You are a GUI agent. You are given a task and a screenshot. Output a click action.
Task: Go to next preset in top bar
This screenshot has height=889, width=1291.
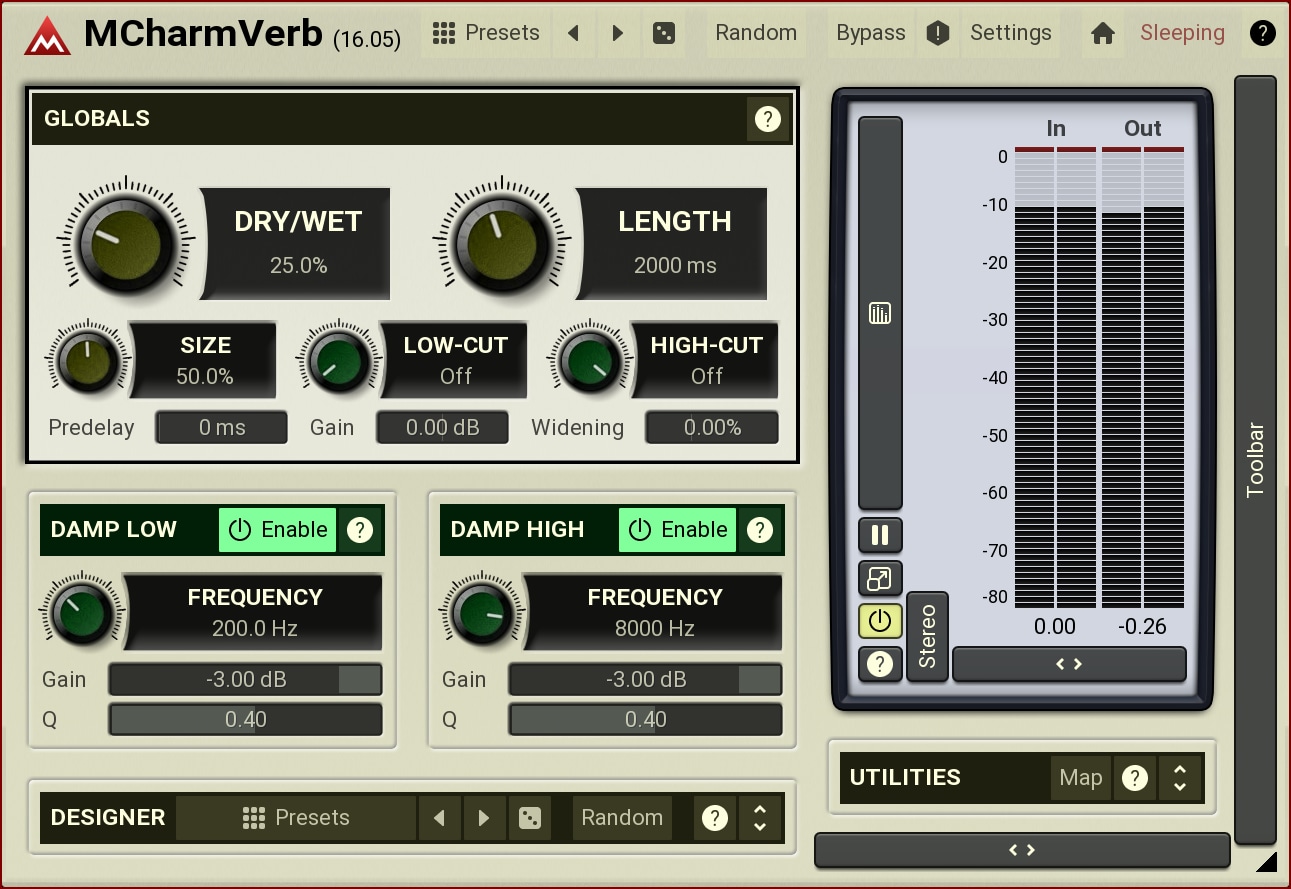tap(618, 33)
